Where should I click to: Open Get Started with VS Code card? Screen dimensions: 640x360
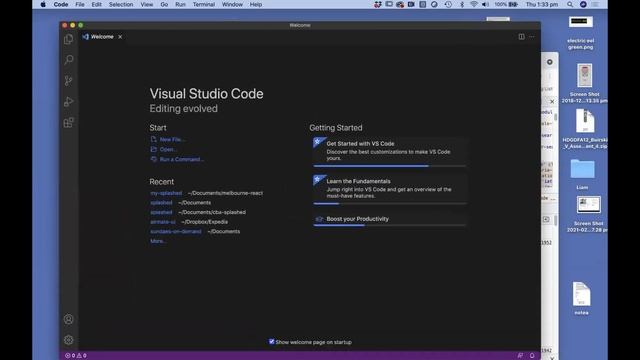click(x=389, y=151)
